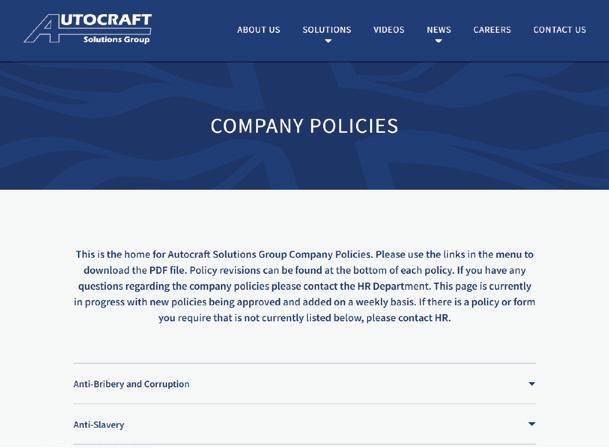Click the UTOCRAFT wordmark in the logo
The width and height of the screenshot is (609, 448).
tap(106, 20)
